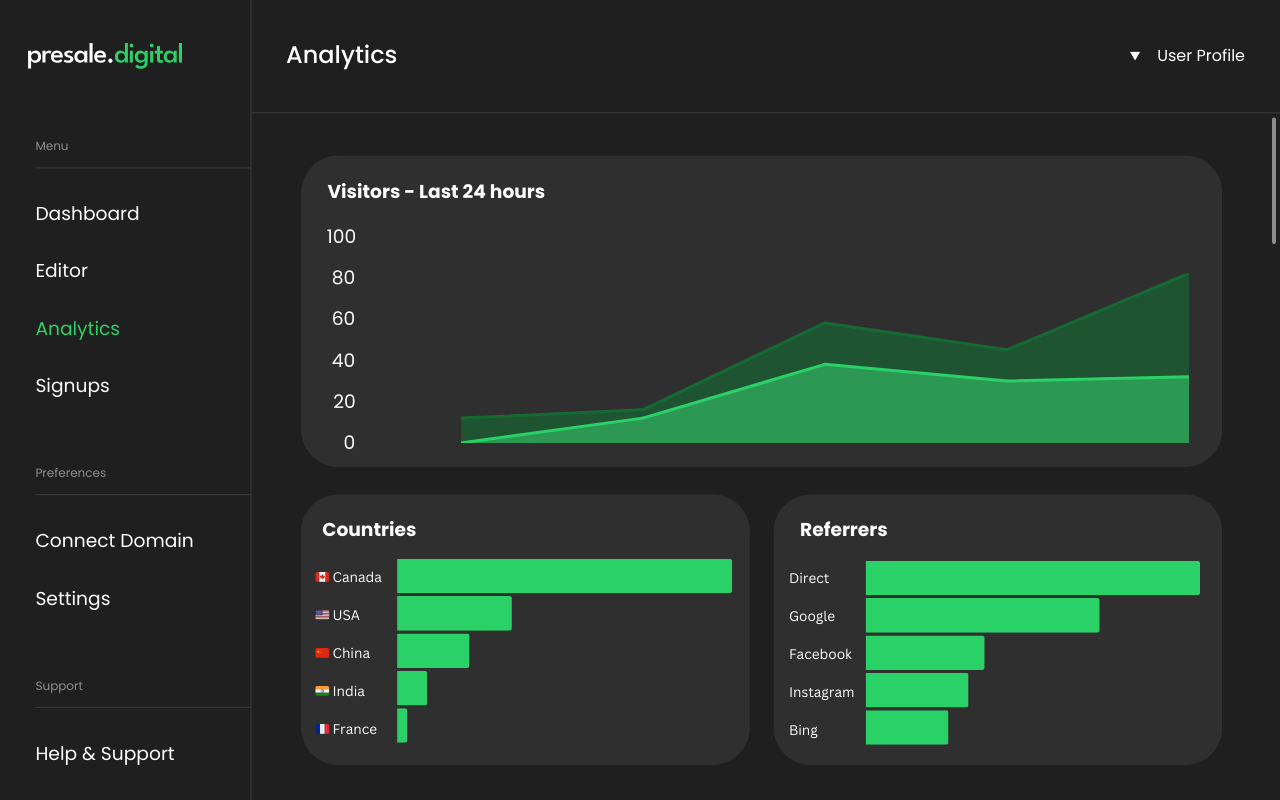Open the User Profile menu label

click(x=1200, y=56)
